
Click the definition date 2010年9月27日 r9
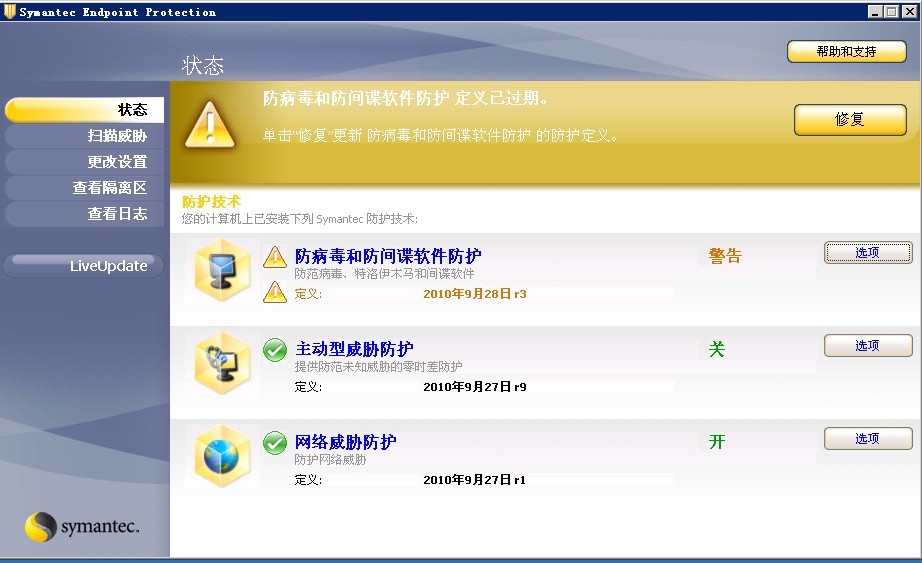pyautogui.click(x=475, y=387)
